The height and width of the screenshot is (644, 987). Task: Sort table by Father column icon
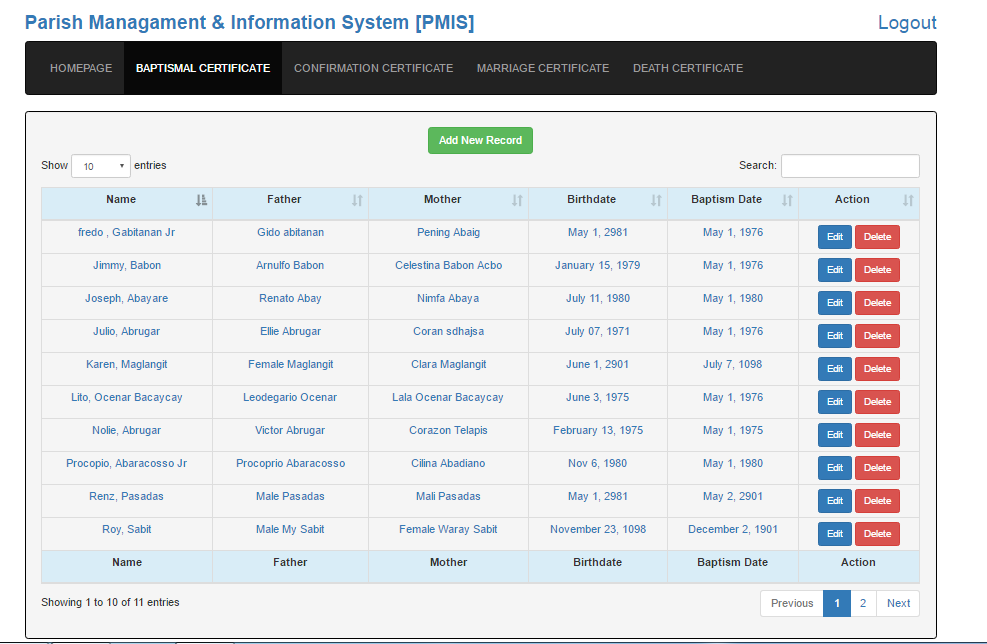coord(357,200)
